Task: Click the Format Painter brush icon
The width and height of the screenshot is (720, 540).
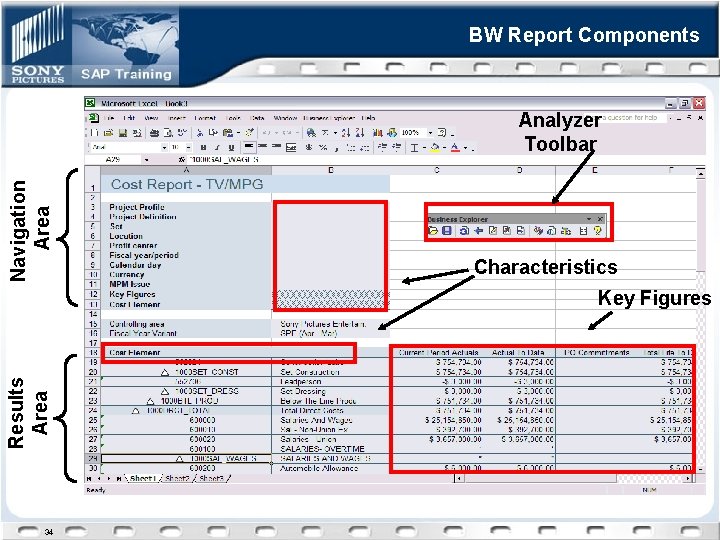Action: [249, 133]
